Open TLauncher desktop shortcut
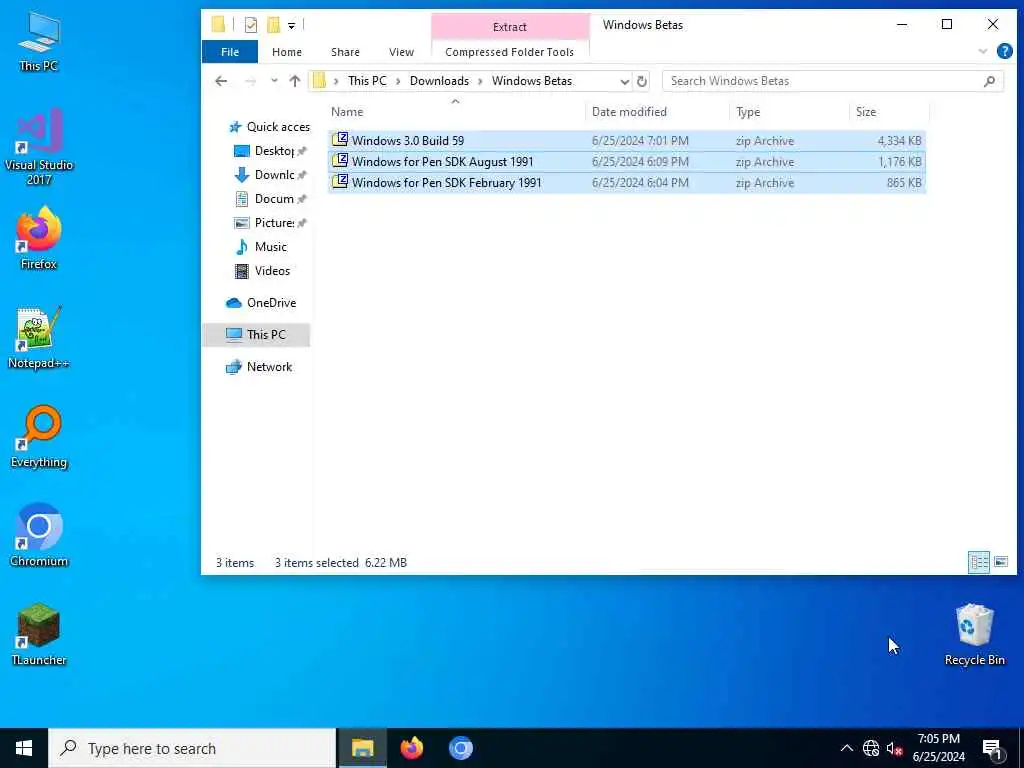The image size is (1024, 768). point(39,635)
